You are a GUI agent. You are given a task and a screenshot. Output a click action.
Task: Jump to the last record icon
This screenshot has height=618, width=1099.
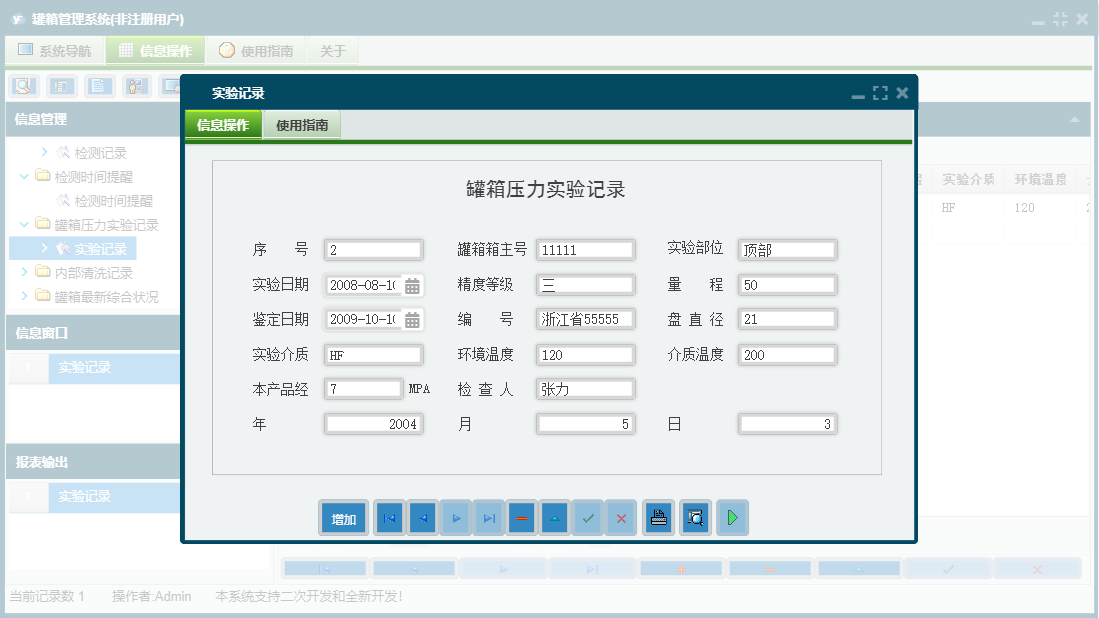(488, 517)
